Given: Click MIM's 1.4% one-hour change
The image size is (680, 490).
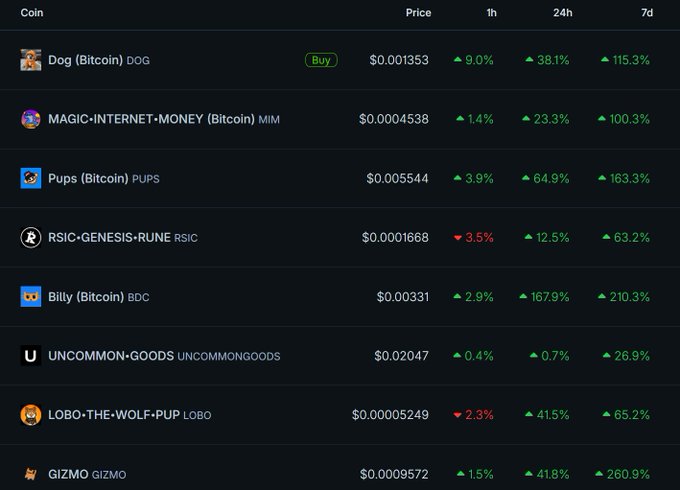Looking at the screenshot, I should [475, 119].
